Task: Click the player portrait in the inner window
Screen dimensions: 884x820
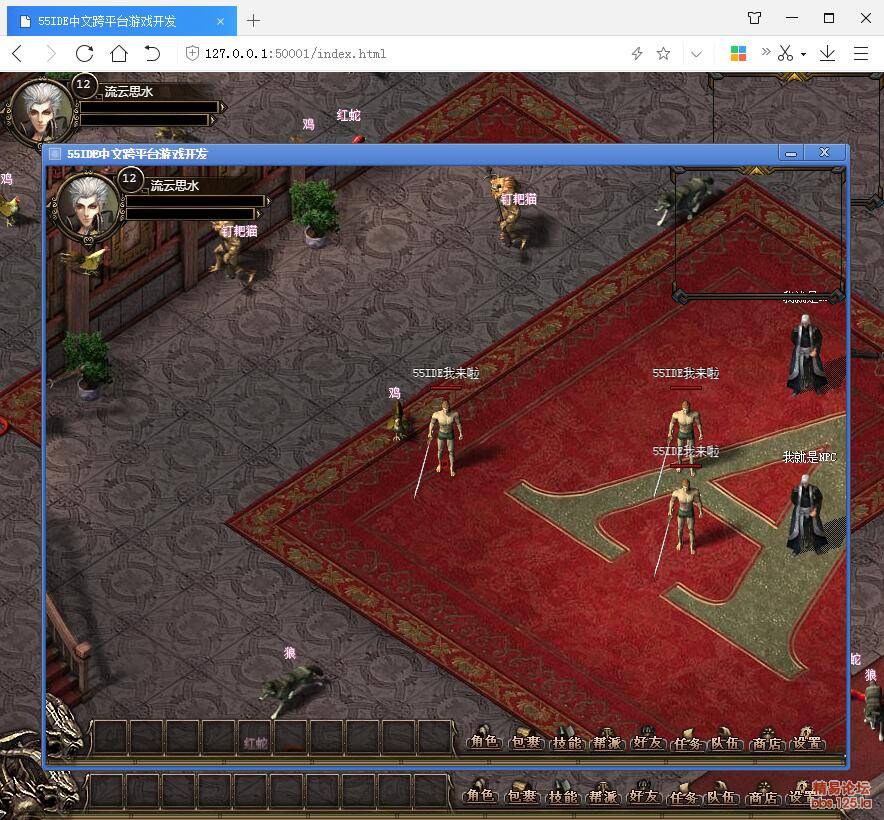Action: (86, 205)
